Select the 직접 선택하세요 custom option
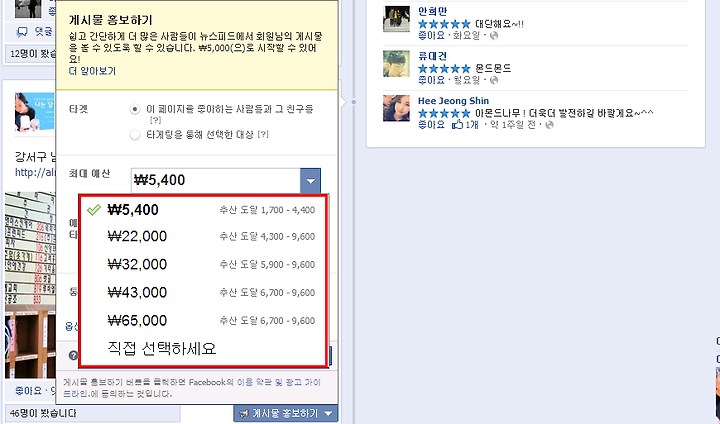Screen dimensions: 720x424 (202, 349)
